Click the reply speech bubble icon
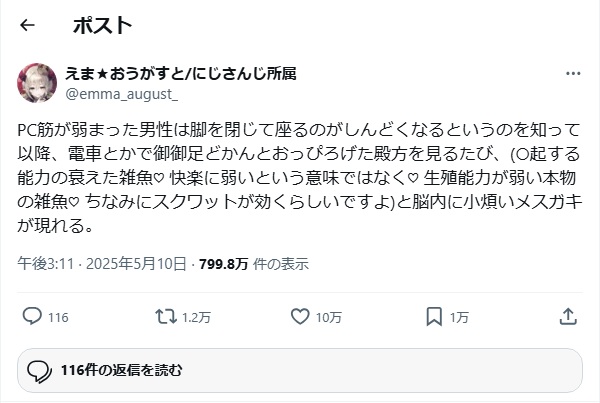Image resolution: width=600 pixels, height=403 pixels. pos(30,317)
